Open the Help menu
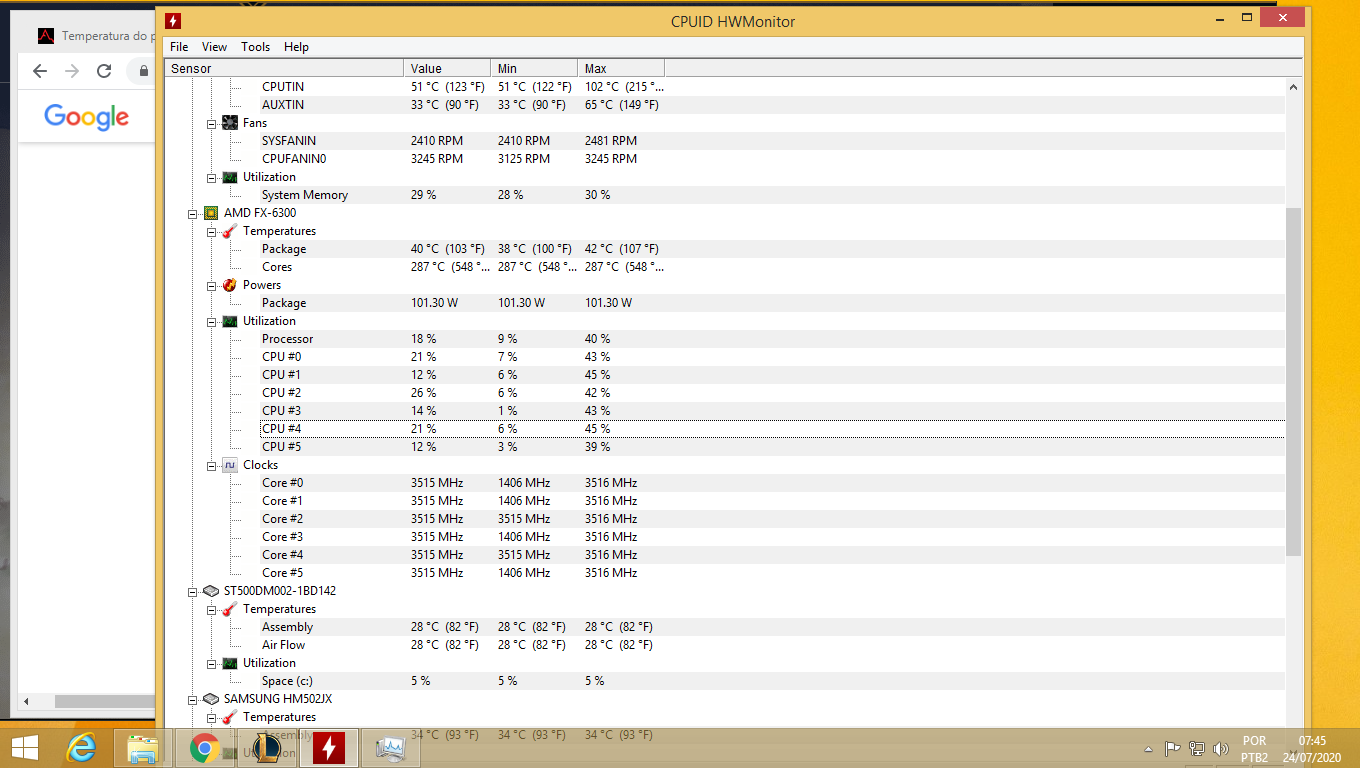Screen dimensions: 1360x768 296,47
